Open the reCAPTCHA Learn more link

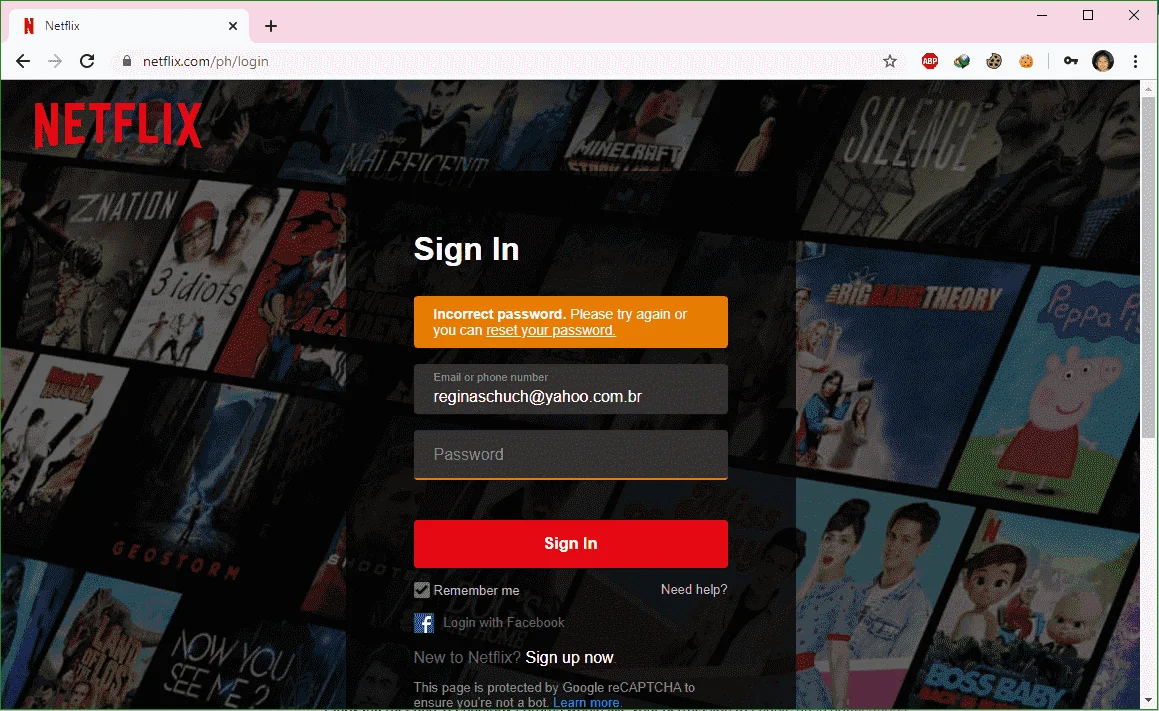(586, 702)
